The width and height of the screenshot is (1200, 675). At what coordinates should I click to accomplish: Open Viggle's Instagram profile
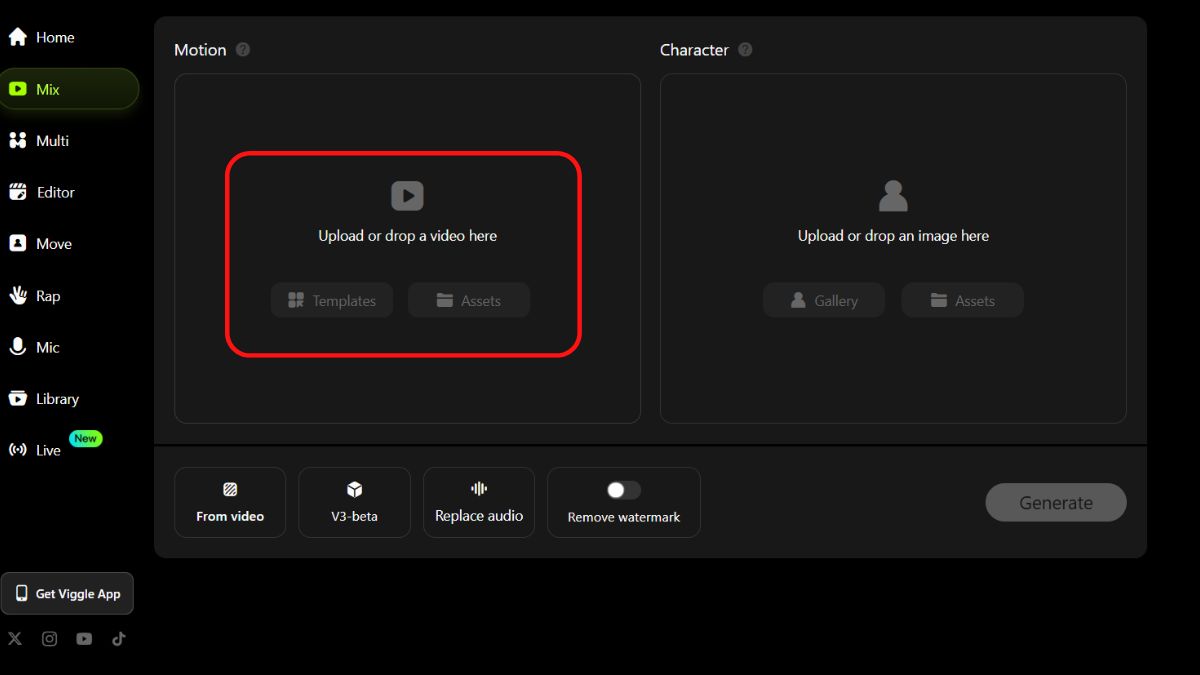coord(49,638)
